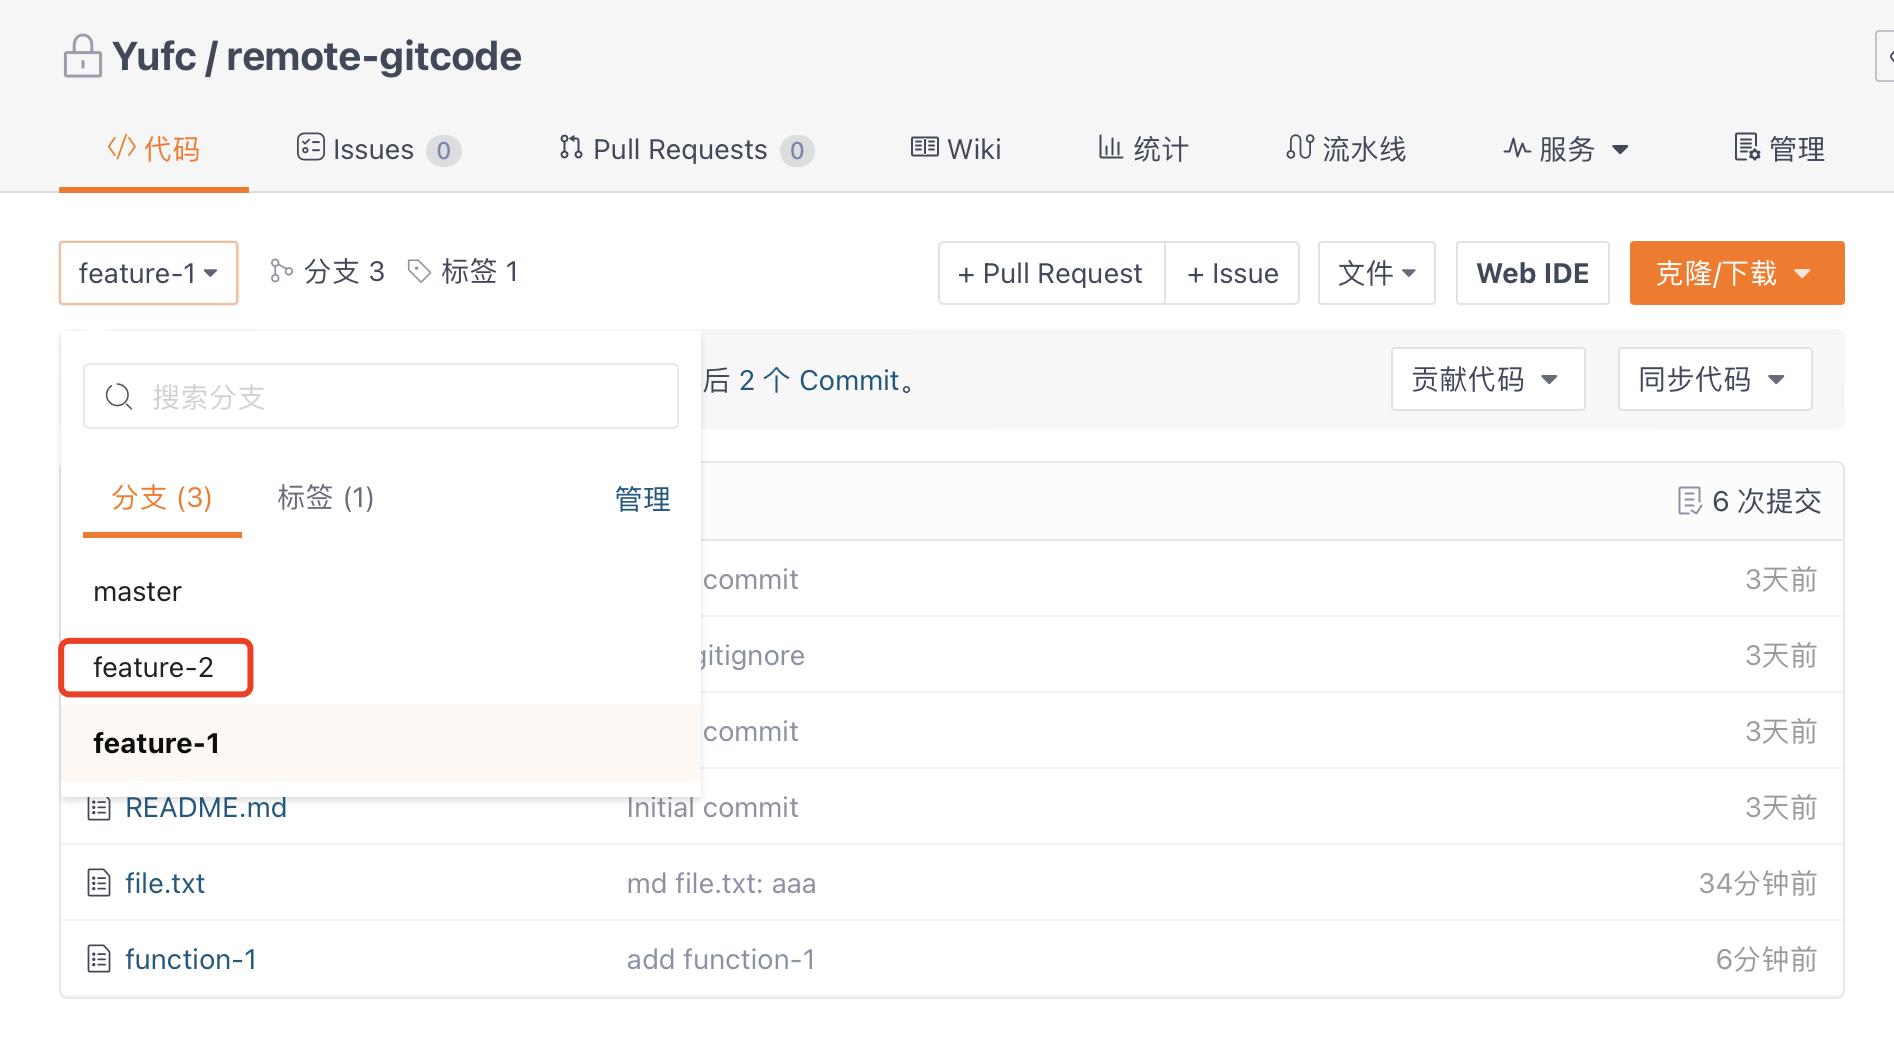Image resolution: width=1894 pixels, height=1044 pixels.
Task: Click the branch icon next to 分支 3
Action: point(281,271)
